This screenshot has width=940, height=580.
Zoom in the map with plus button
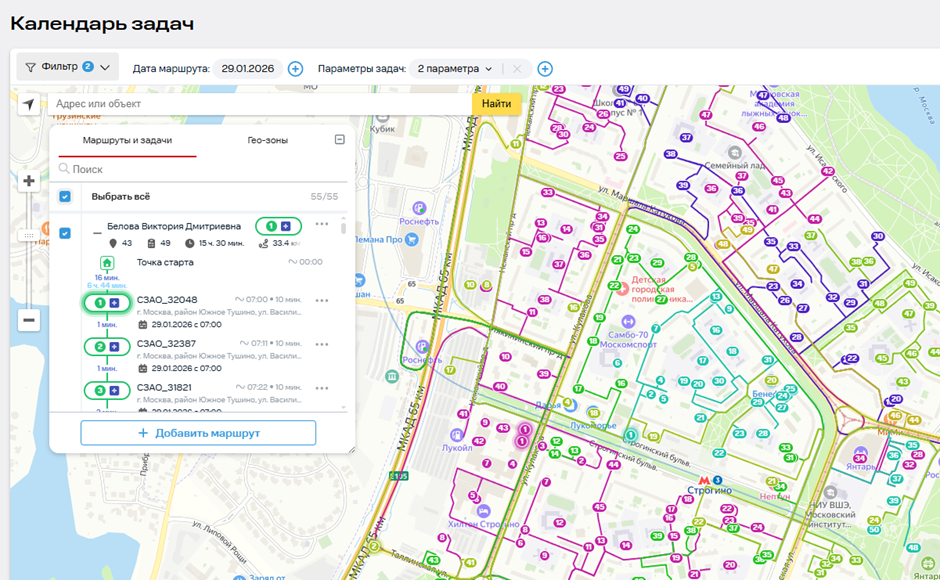(29, 181)
